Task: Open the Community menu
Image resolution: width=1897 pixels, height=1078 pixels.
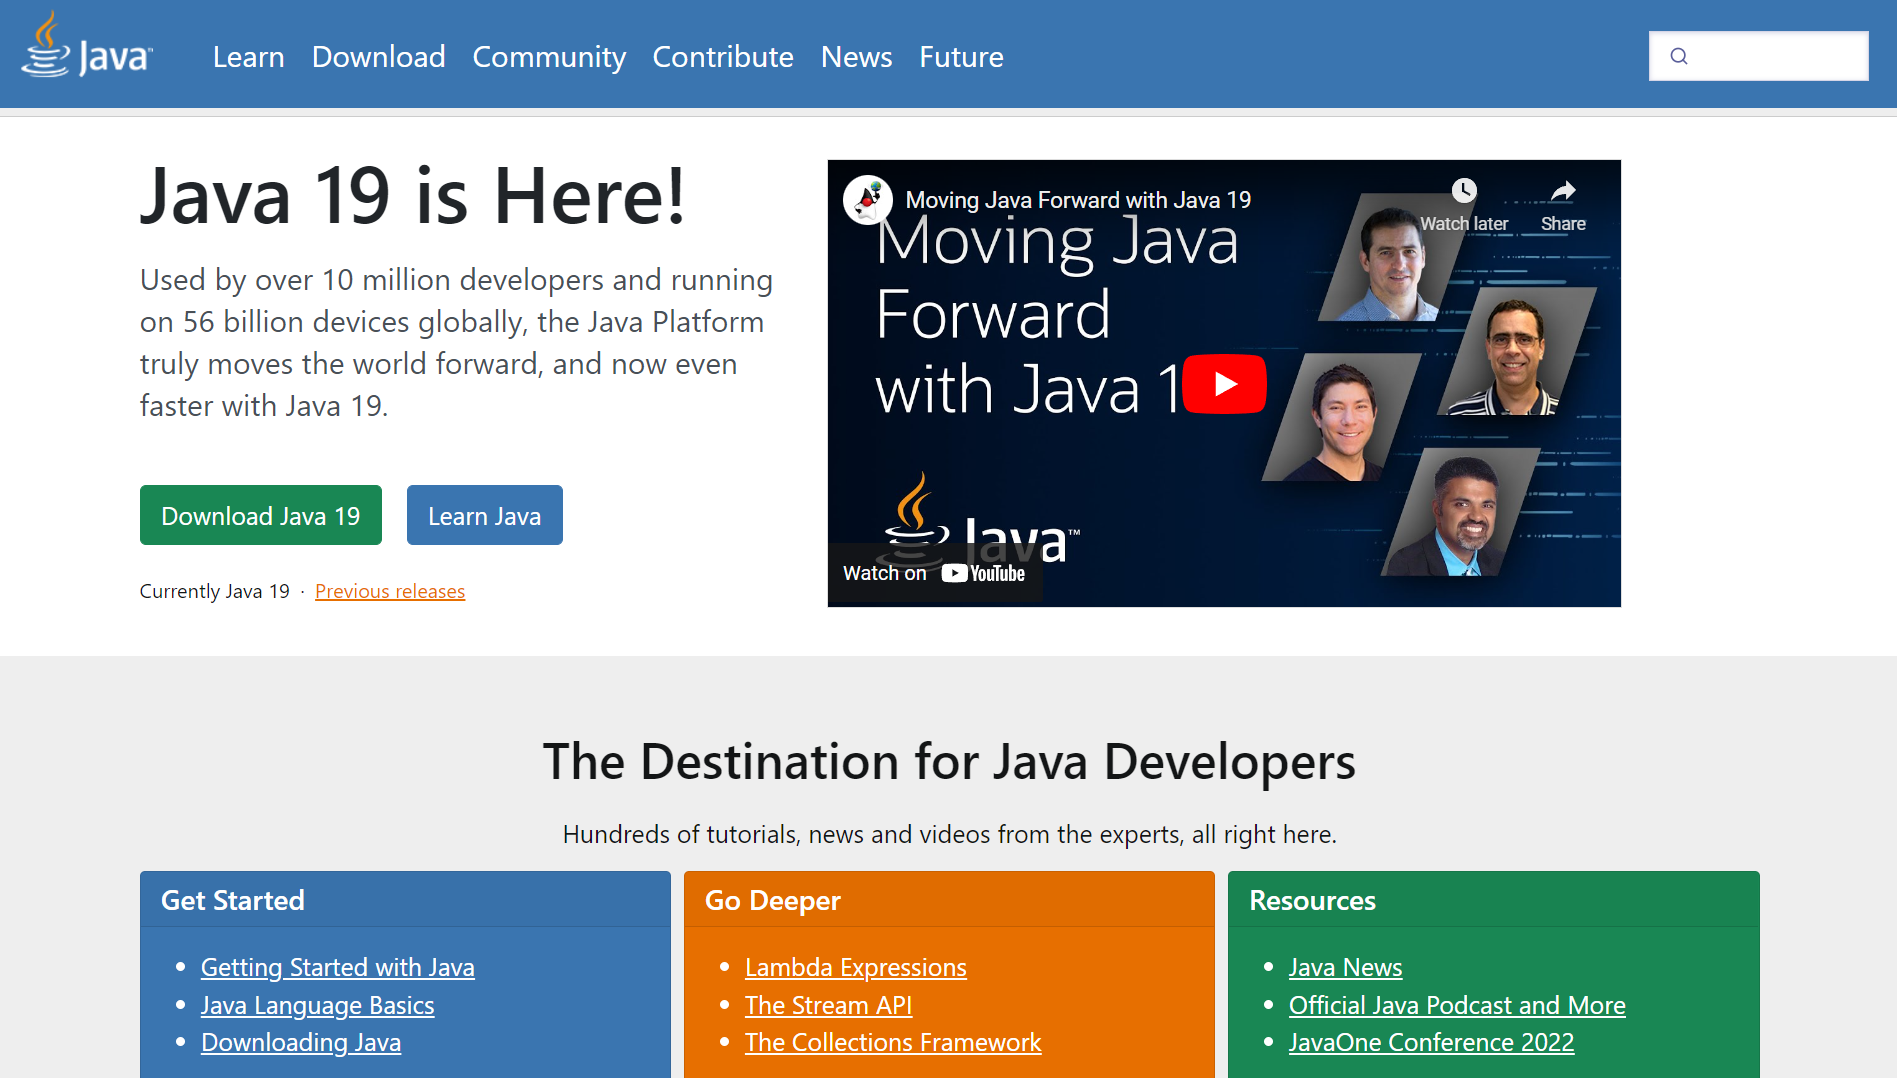Action: click(x=549, y=57)
